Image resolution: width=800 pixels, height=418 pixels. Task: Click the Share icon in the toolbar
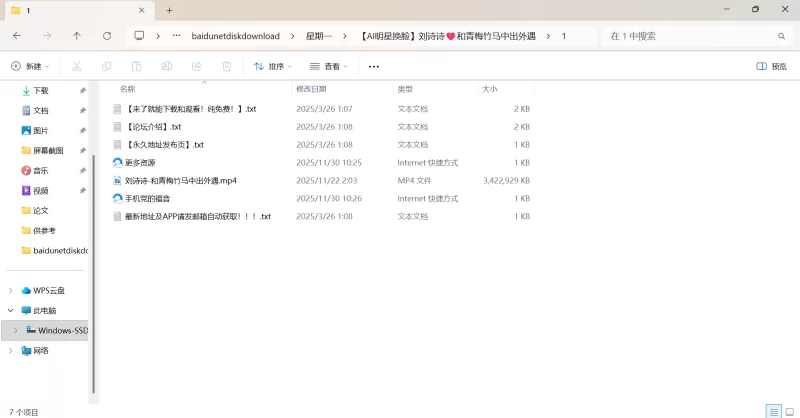point(197,66)
